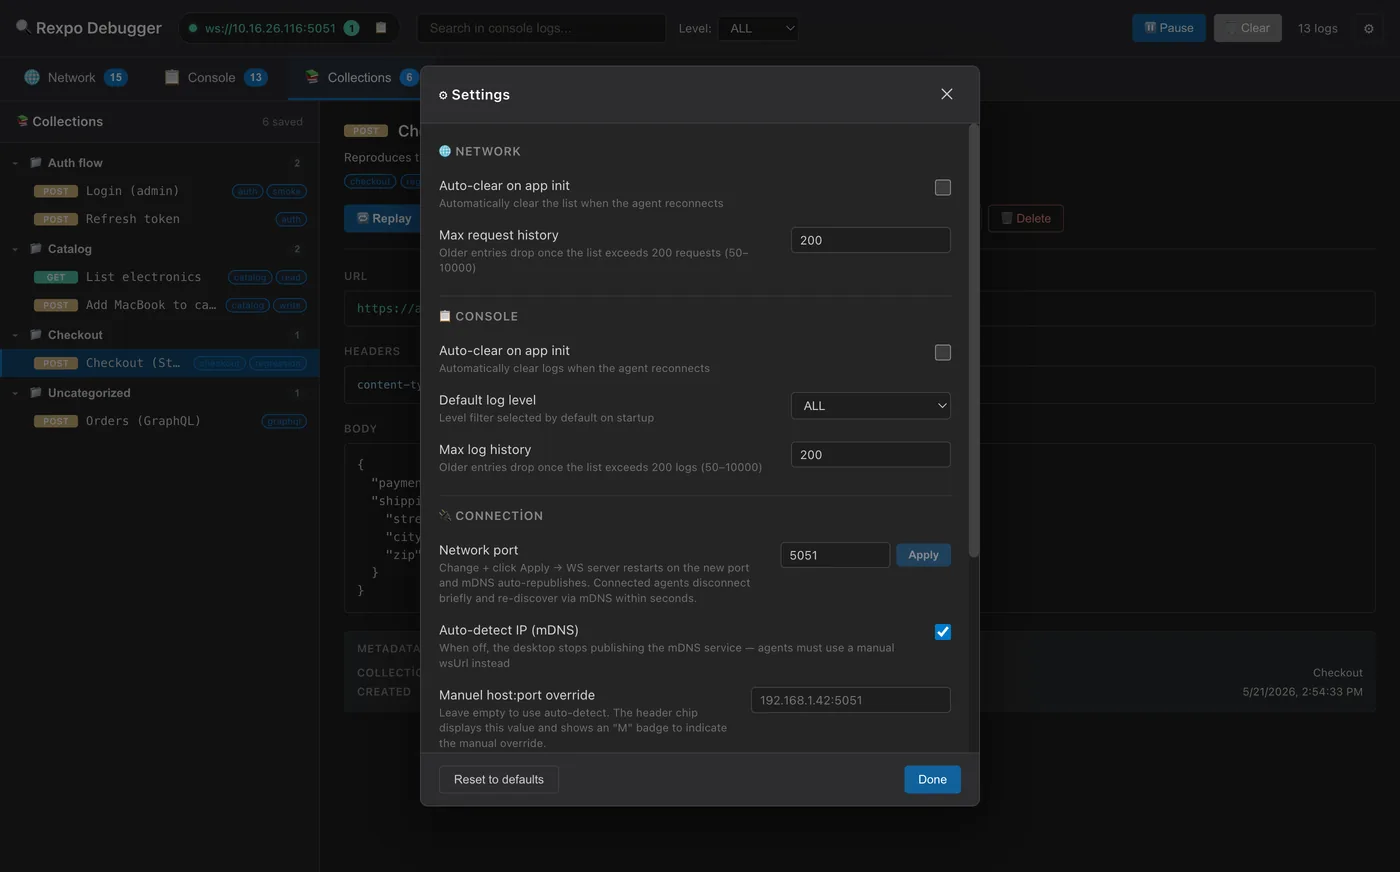1400x872 pixels.
Task: Click the checkout tag under request title
Action: point(370,181)
